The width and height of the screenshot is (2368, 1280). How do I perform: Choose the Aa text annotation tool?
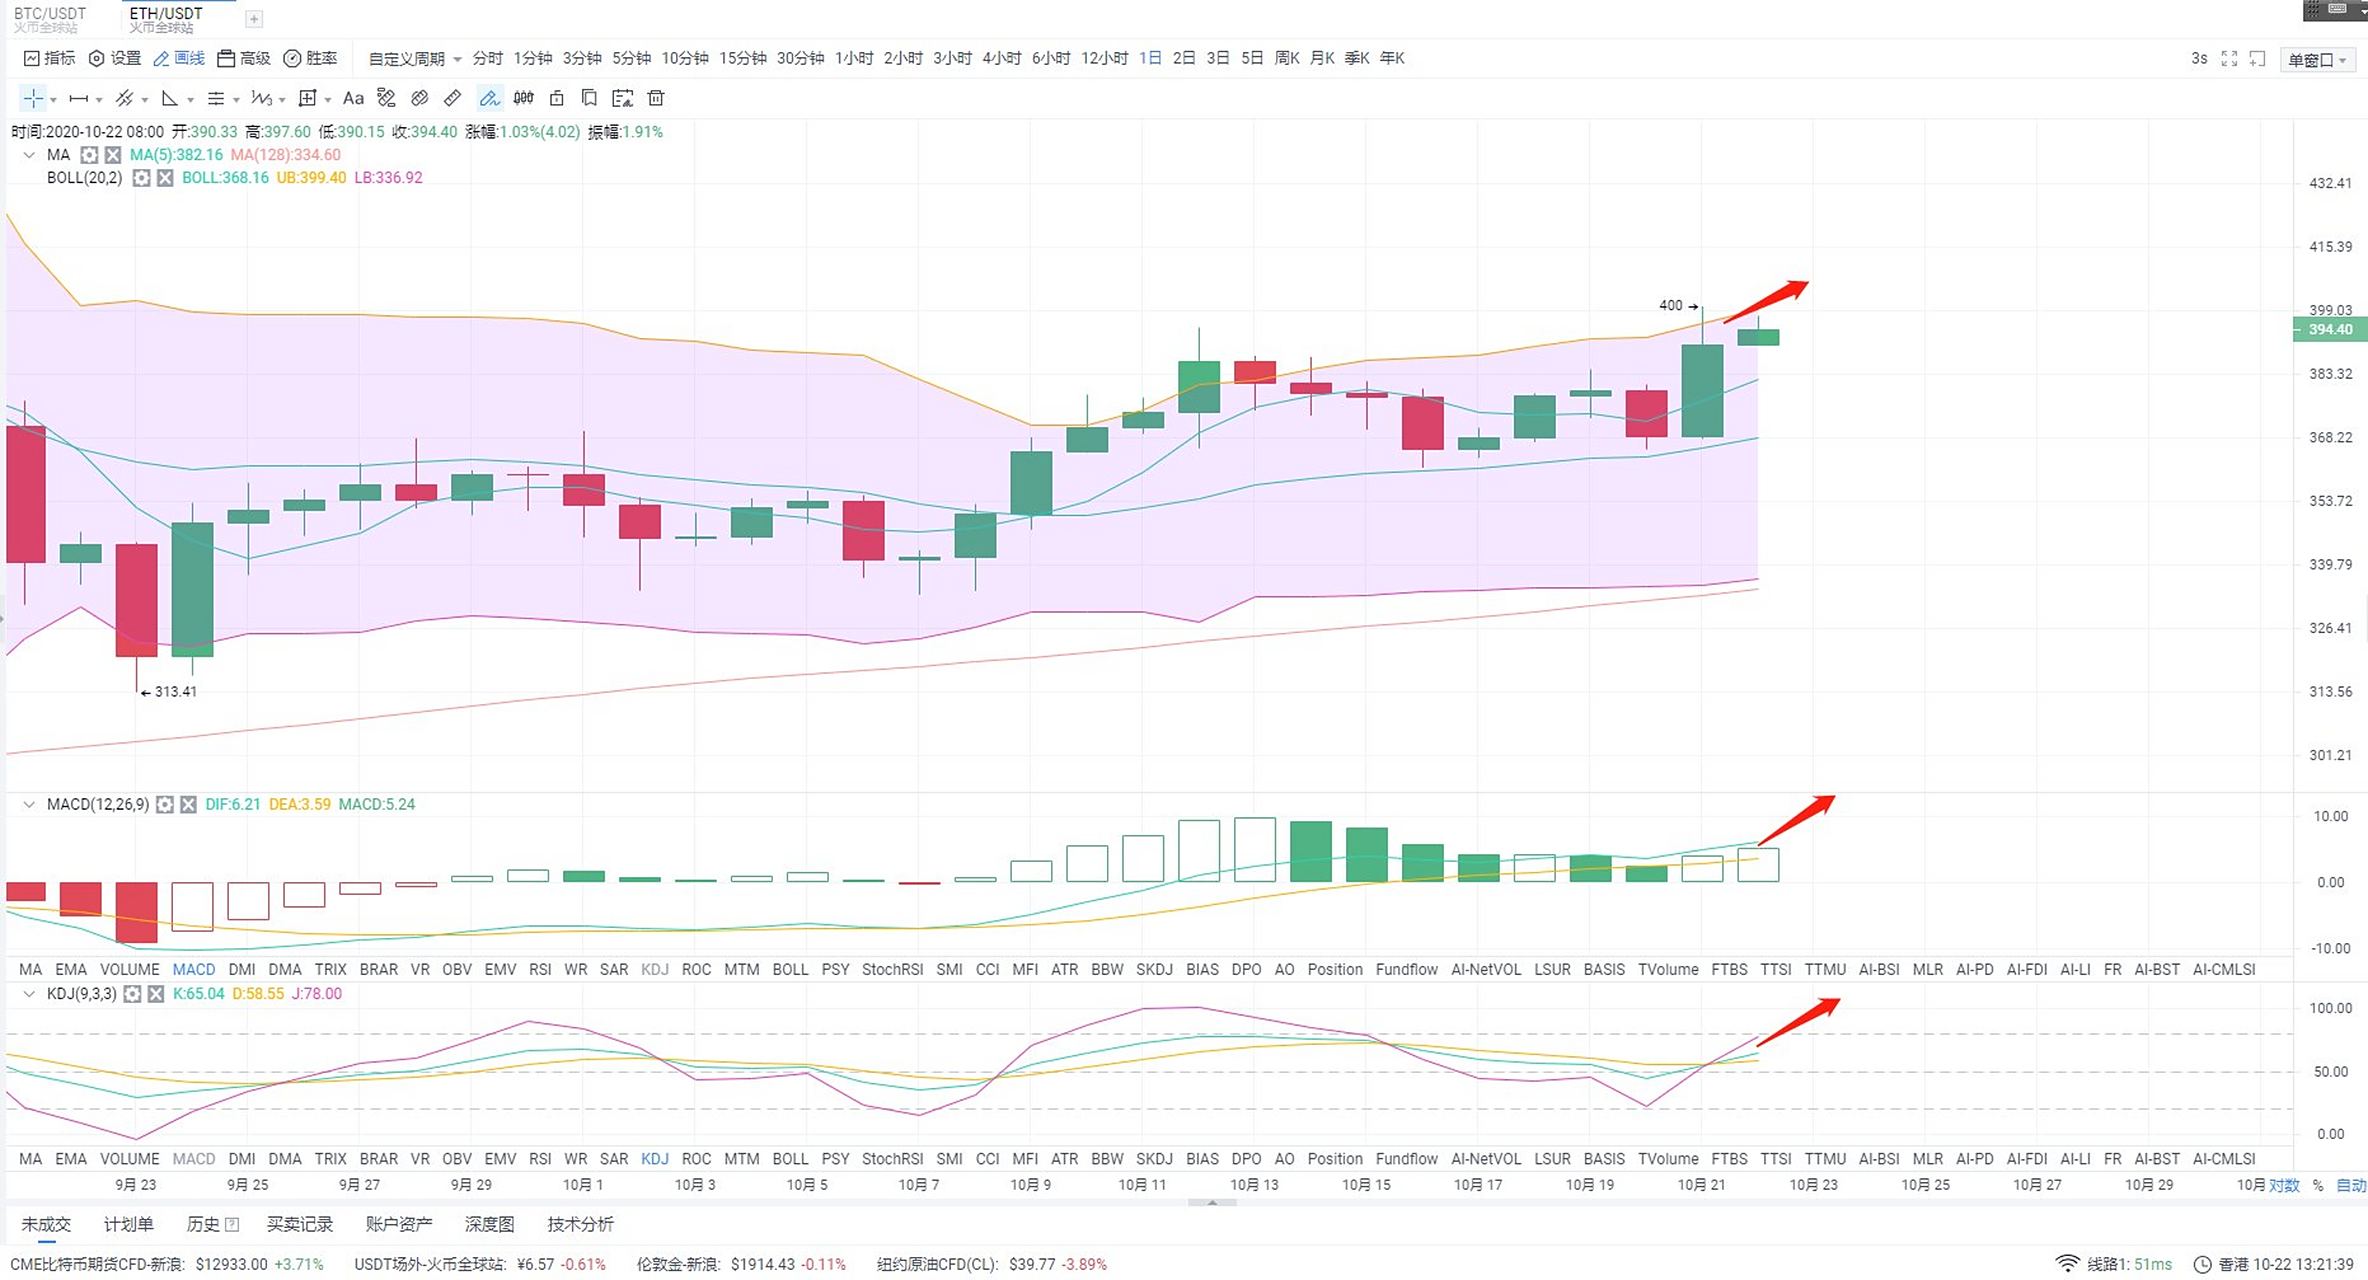353,98
